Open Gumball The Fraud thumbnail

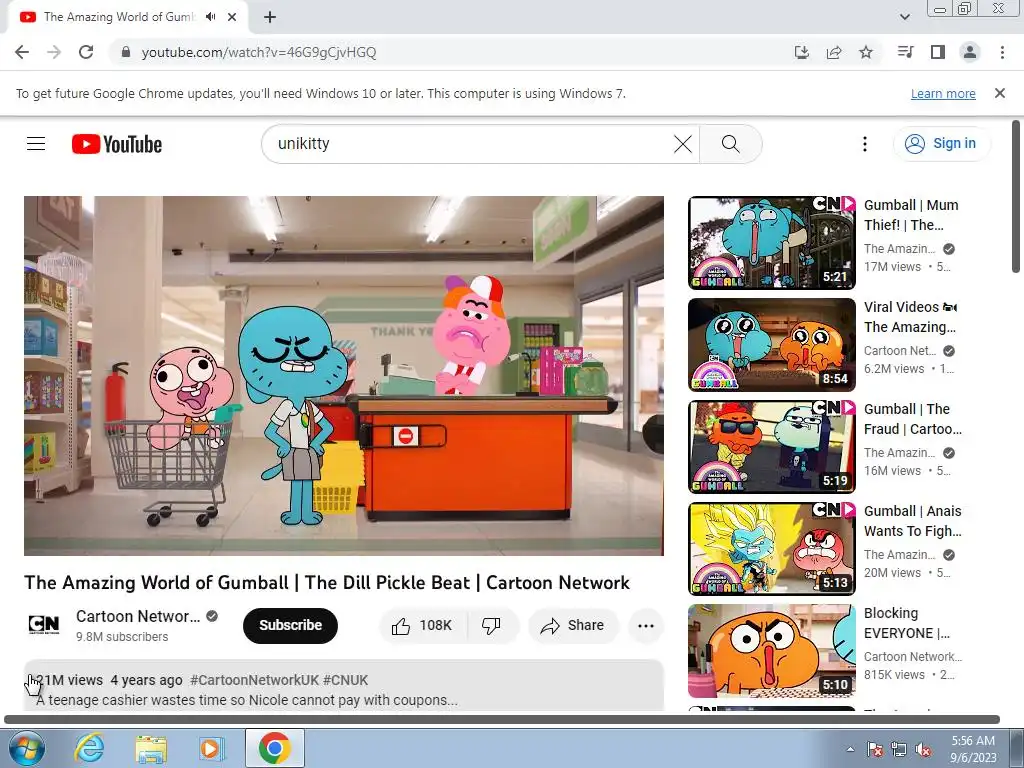click(772, 447)
